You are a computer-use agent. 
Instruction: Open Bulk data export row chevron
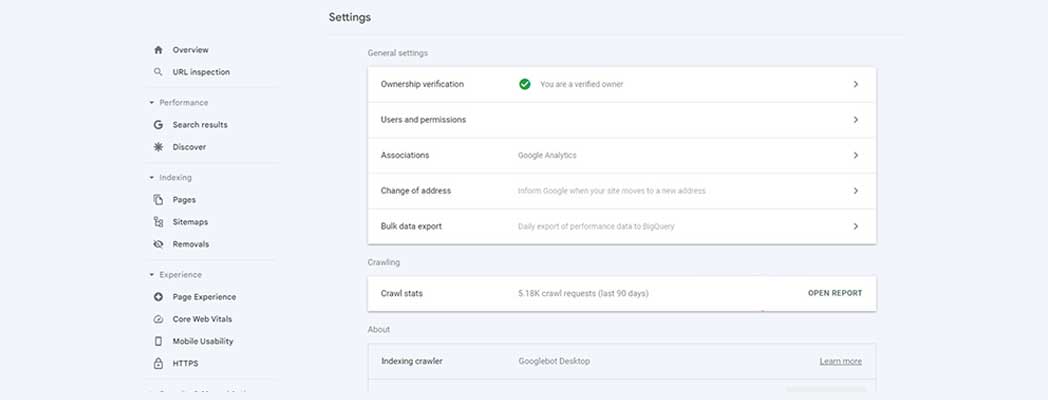(x=855, y=226)
